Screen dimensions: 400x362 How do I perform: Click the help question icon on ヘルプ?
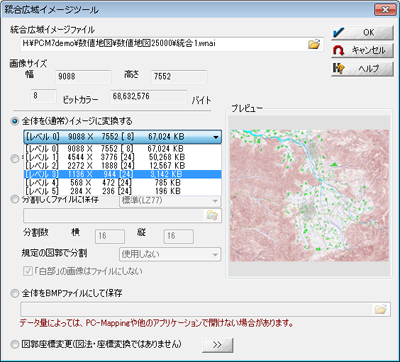click(339, 69)
